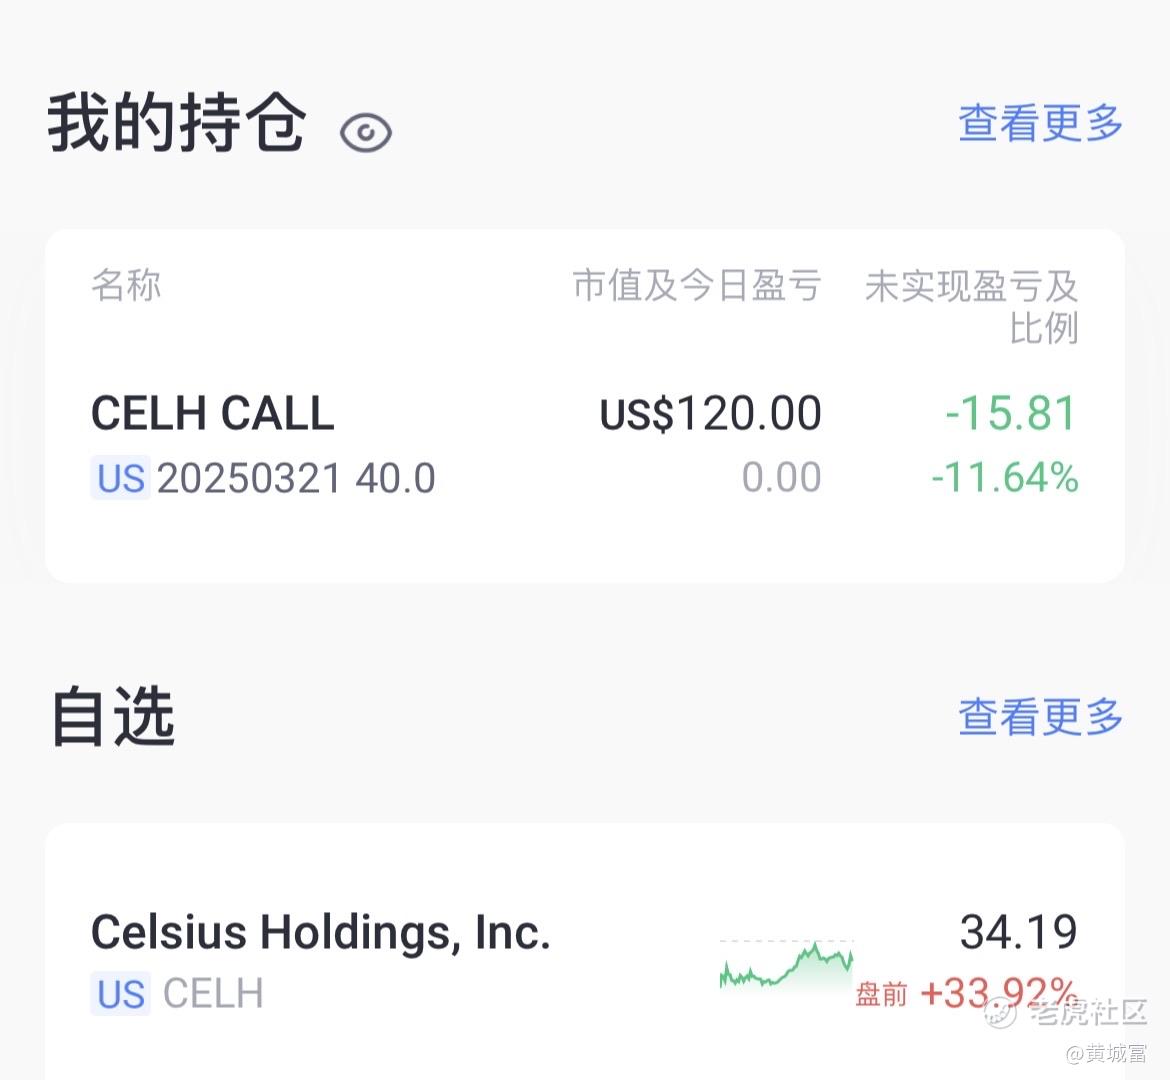Tap the 老虎社区 watermark logo
The image size is (1170, 1080).
pyautogui.click(x=1066, y=1012)
